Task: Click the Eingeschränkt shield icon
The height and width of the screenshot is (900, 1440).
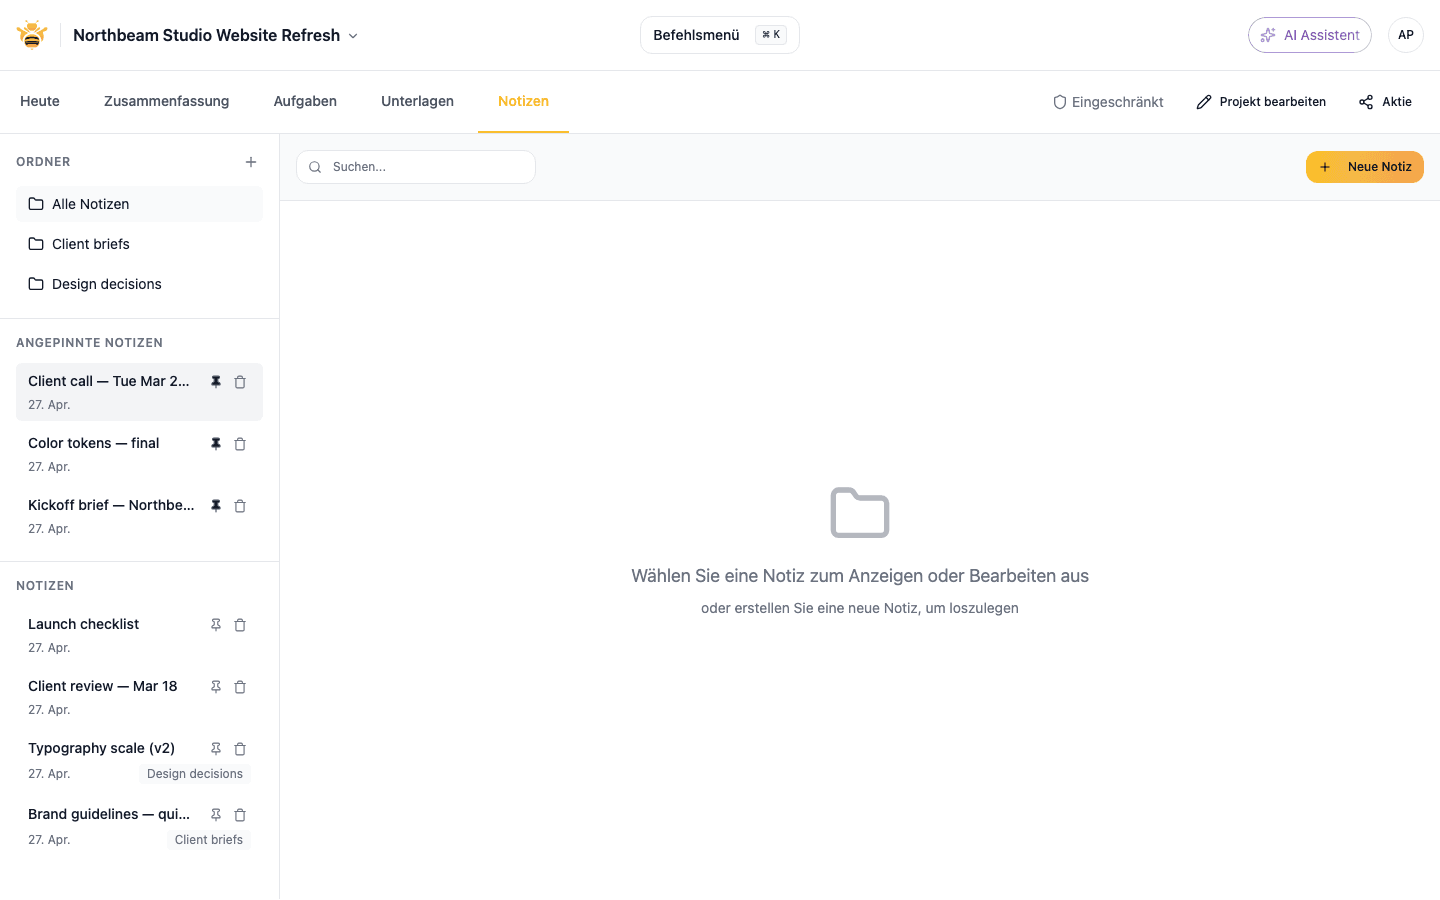Action: 1058,101
